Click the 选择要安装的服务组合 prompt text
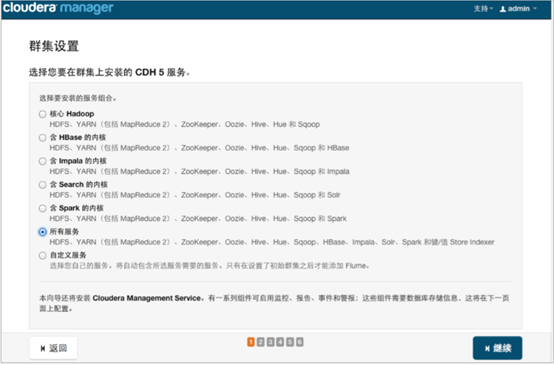 (x=78, y=98)
